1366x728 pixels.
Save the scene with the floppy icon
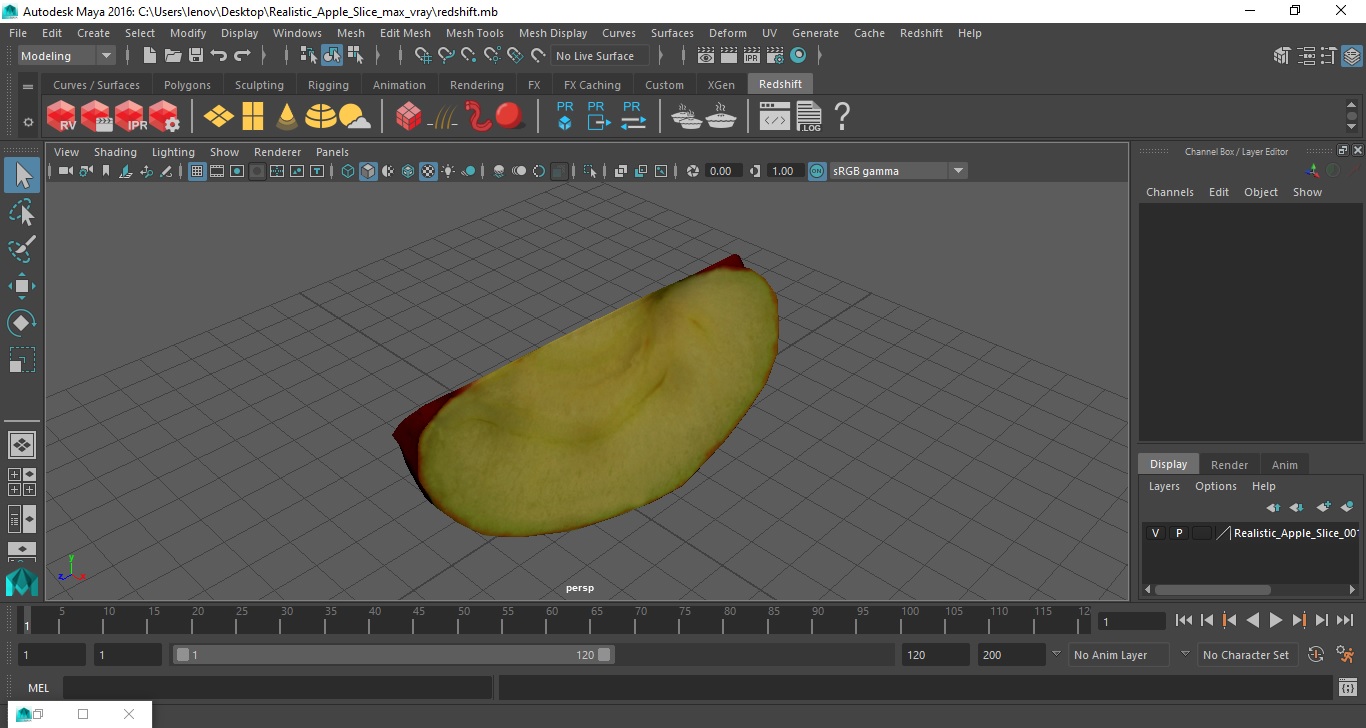(x=196, y=56)
